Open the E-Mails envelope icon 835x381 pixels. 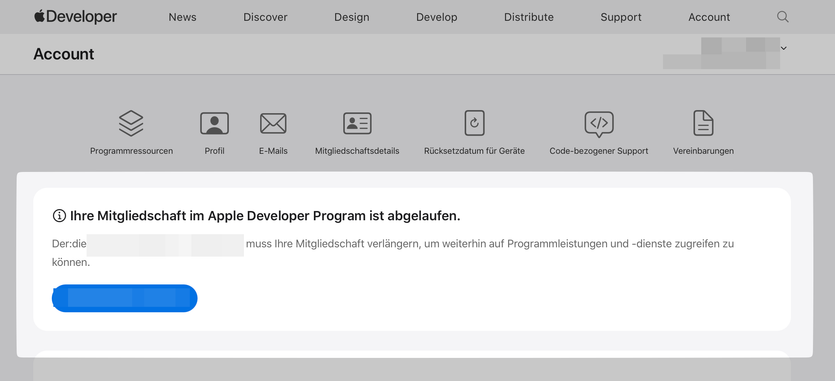coord(273,123)
